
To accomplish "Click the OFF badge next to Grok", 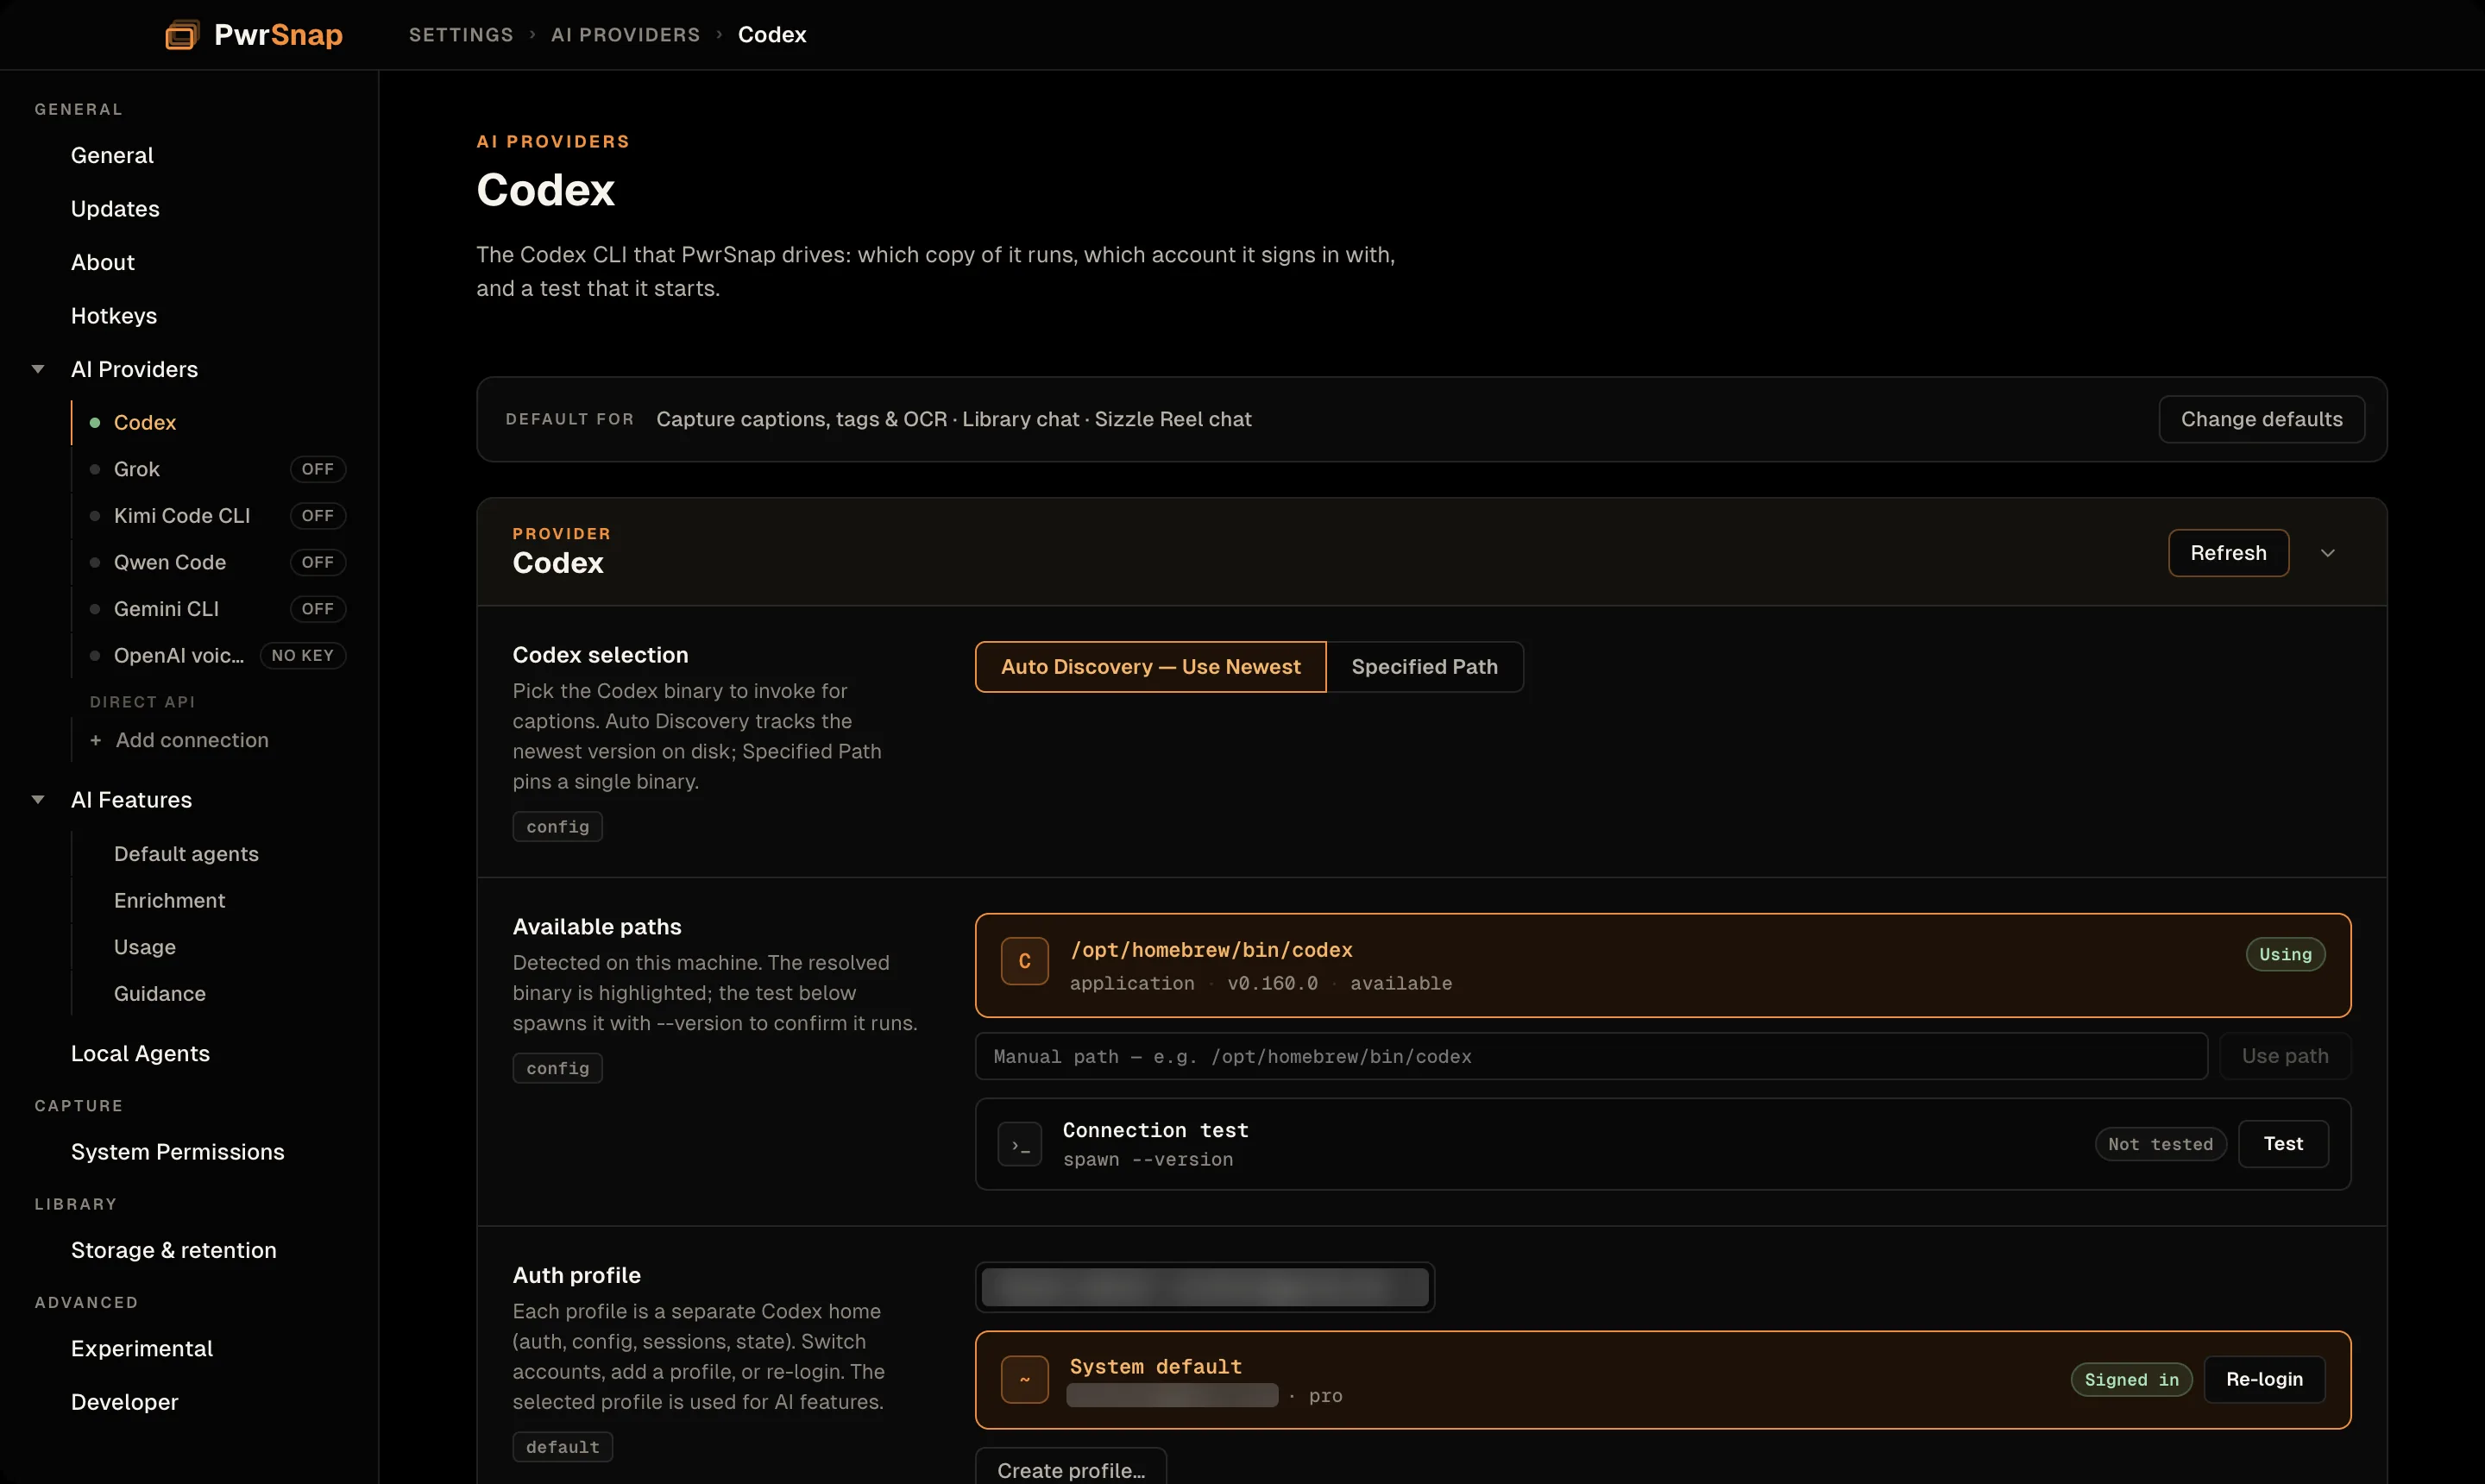I will click(317, 469).
